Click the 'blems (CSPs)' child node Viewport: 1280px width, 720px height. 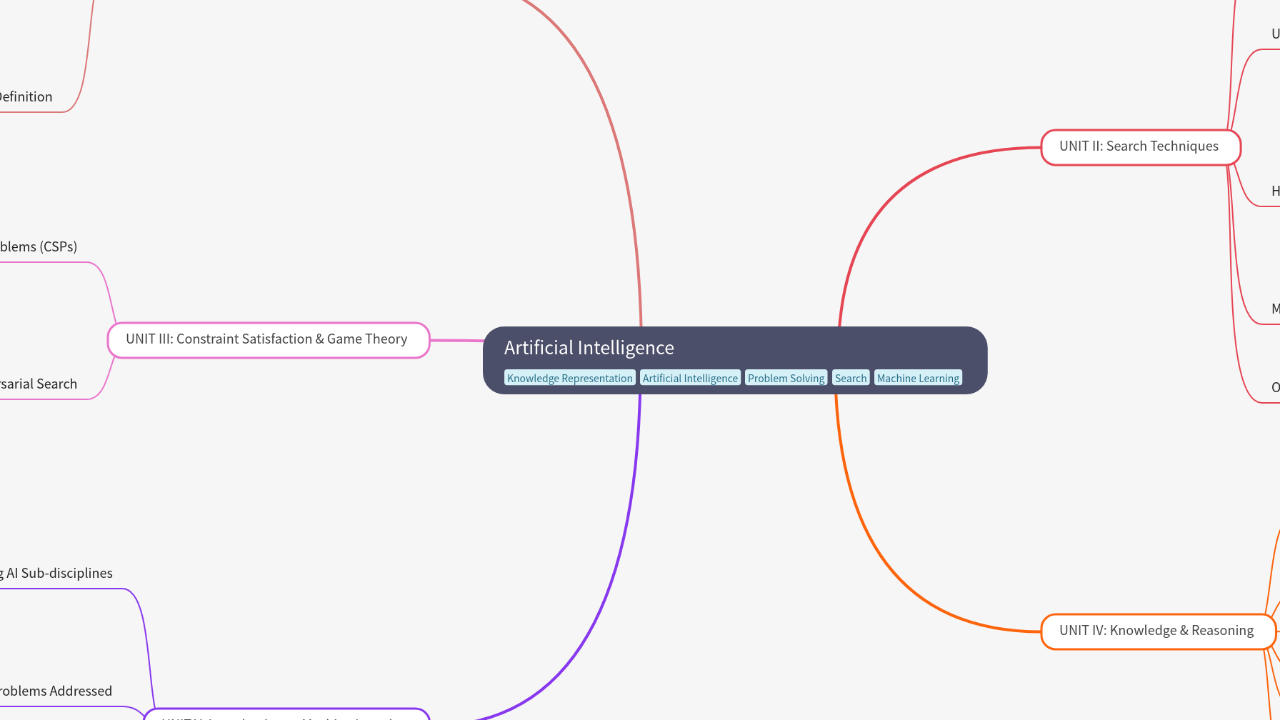[x=38, y=247]
